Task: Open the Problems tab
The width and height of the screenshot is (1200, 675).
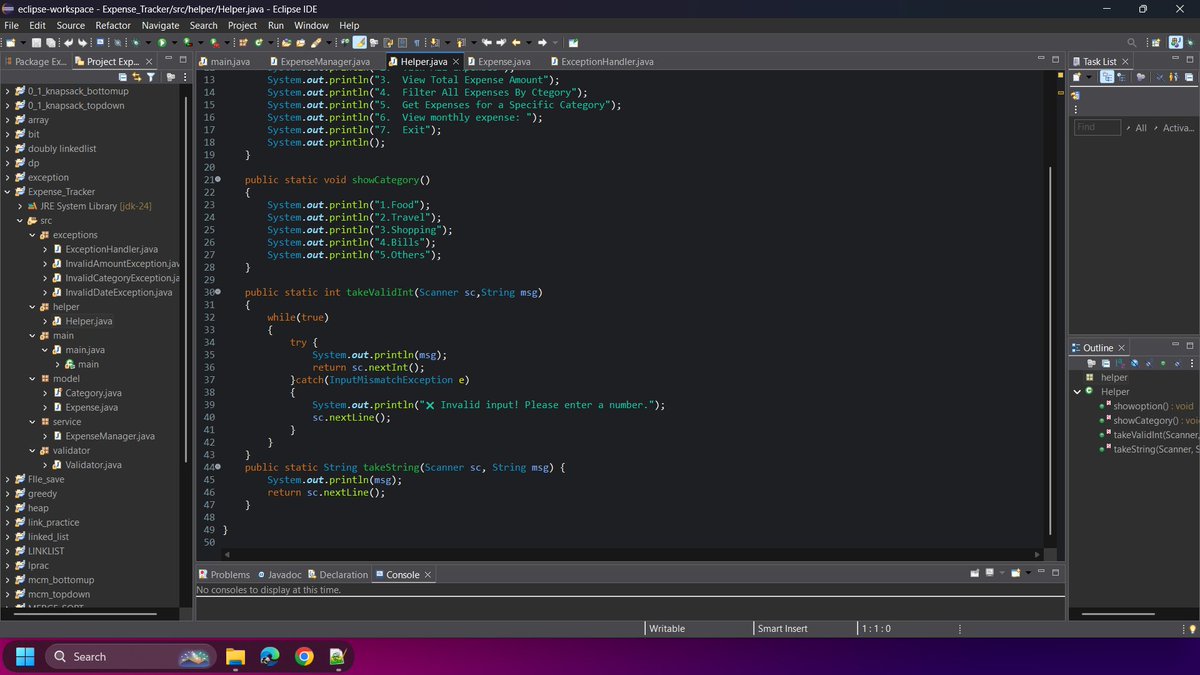Action: pos(224,575)
